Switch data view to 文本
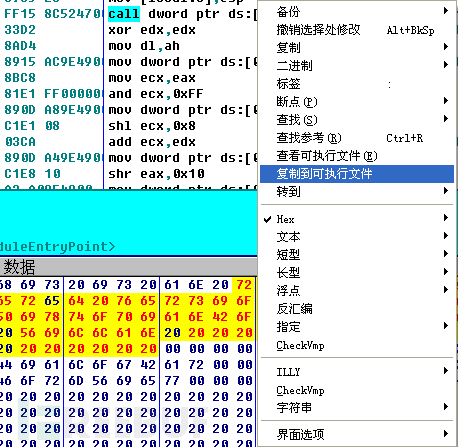This screenshot has width=458, height=447. coord(357,237)
